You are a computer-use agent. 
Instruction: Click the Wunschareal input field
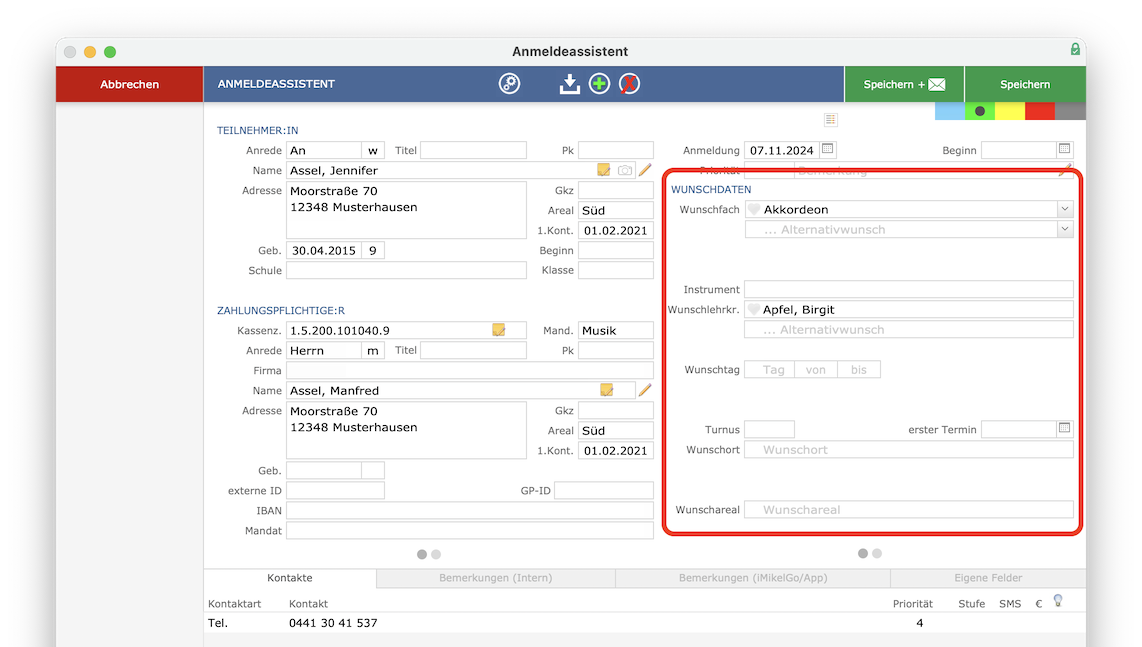tap(909, 509)
